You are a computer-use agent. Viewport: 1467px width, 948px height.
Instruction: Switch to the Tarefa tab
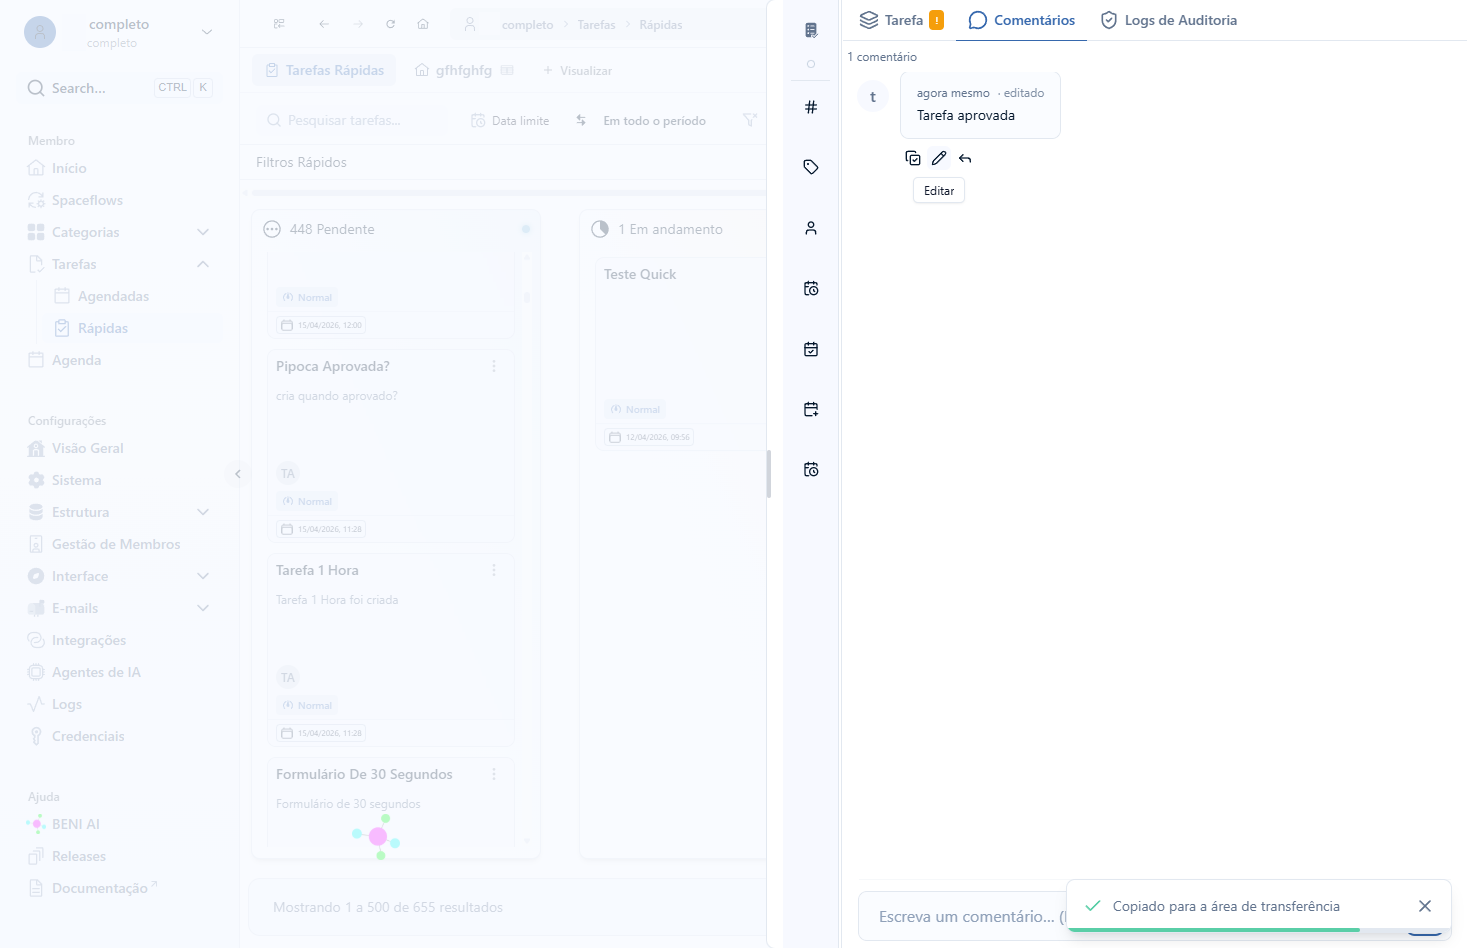[x=901, y=20]
